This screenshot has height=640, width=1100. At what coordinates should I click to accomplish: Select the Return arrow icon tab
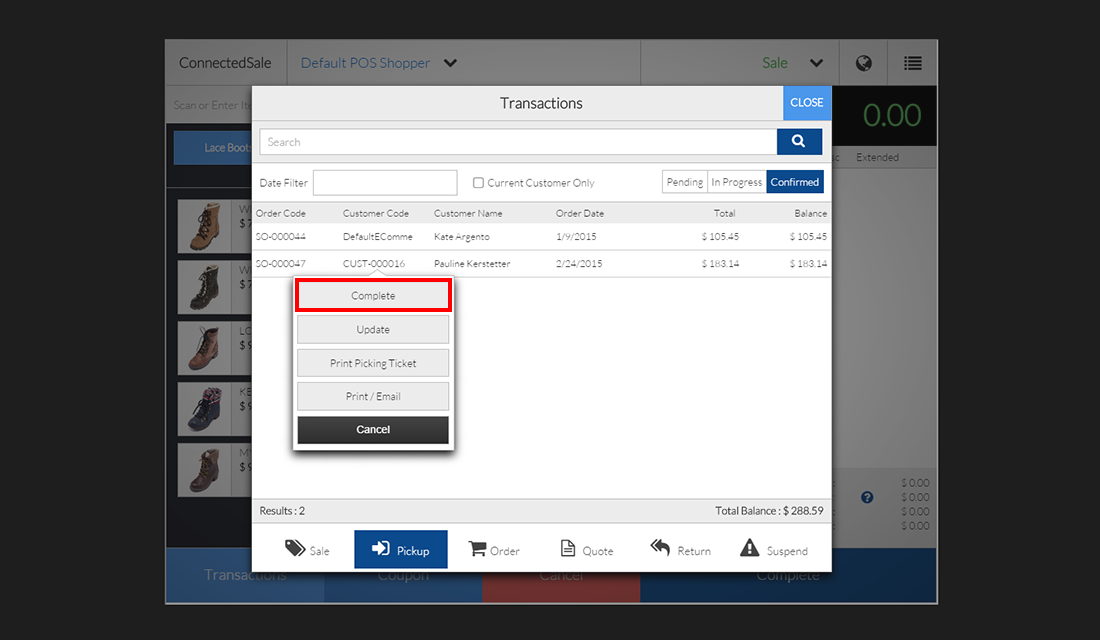[680, 550]
